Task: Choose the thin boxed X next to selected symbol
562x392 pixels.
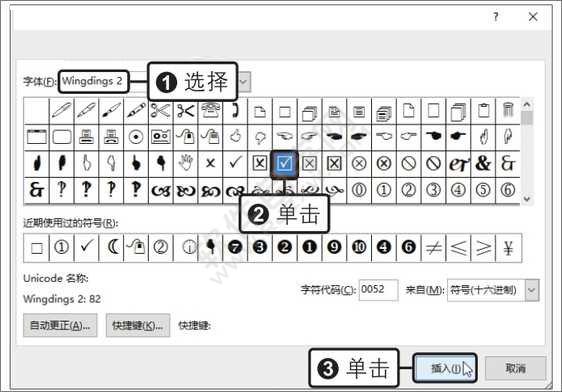Action: pyautogui.click(x=310, y=163)
